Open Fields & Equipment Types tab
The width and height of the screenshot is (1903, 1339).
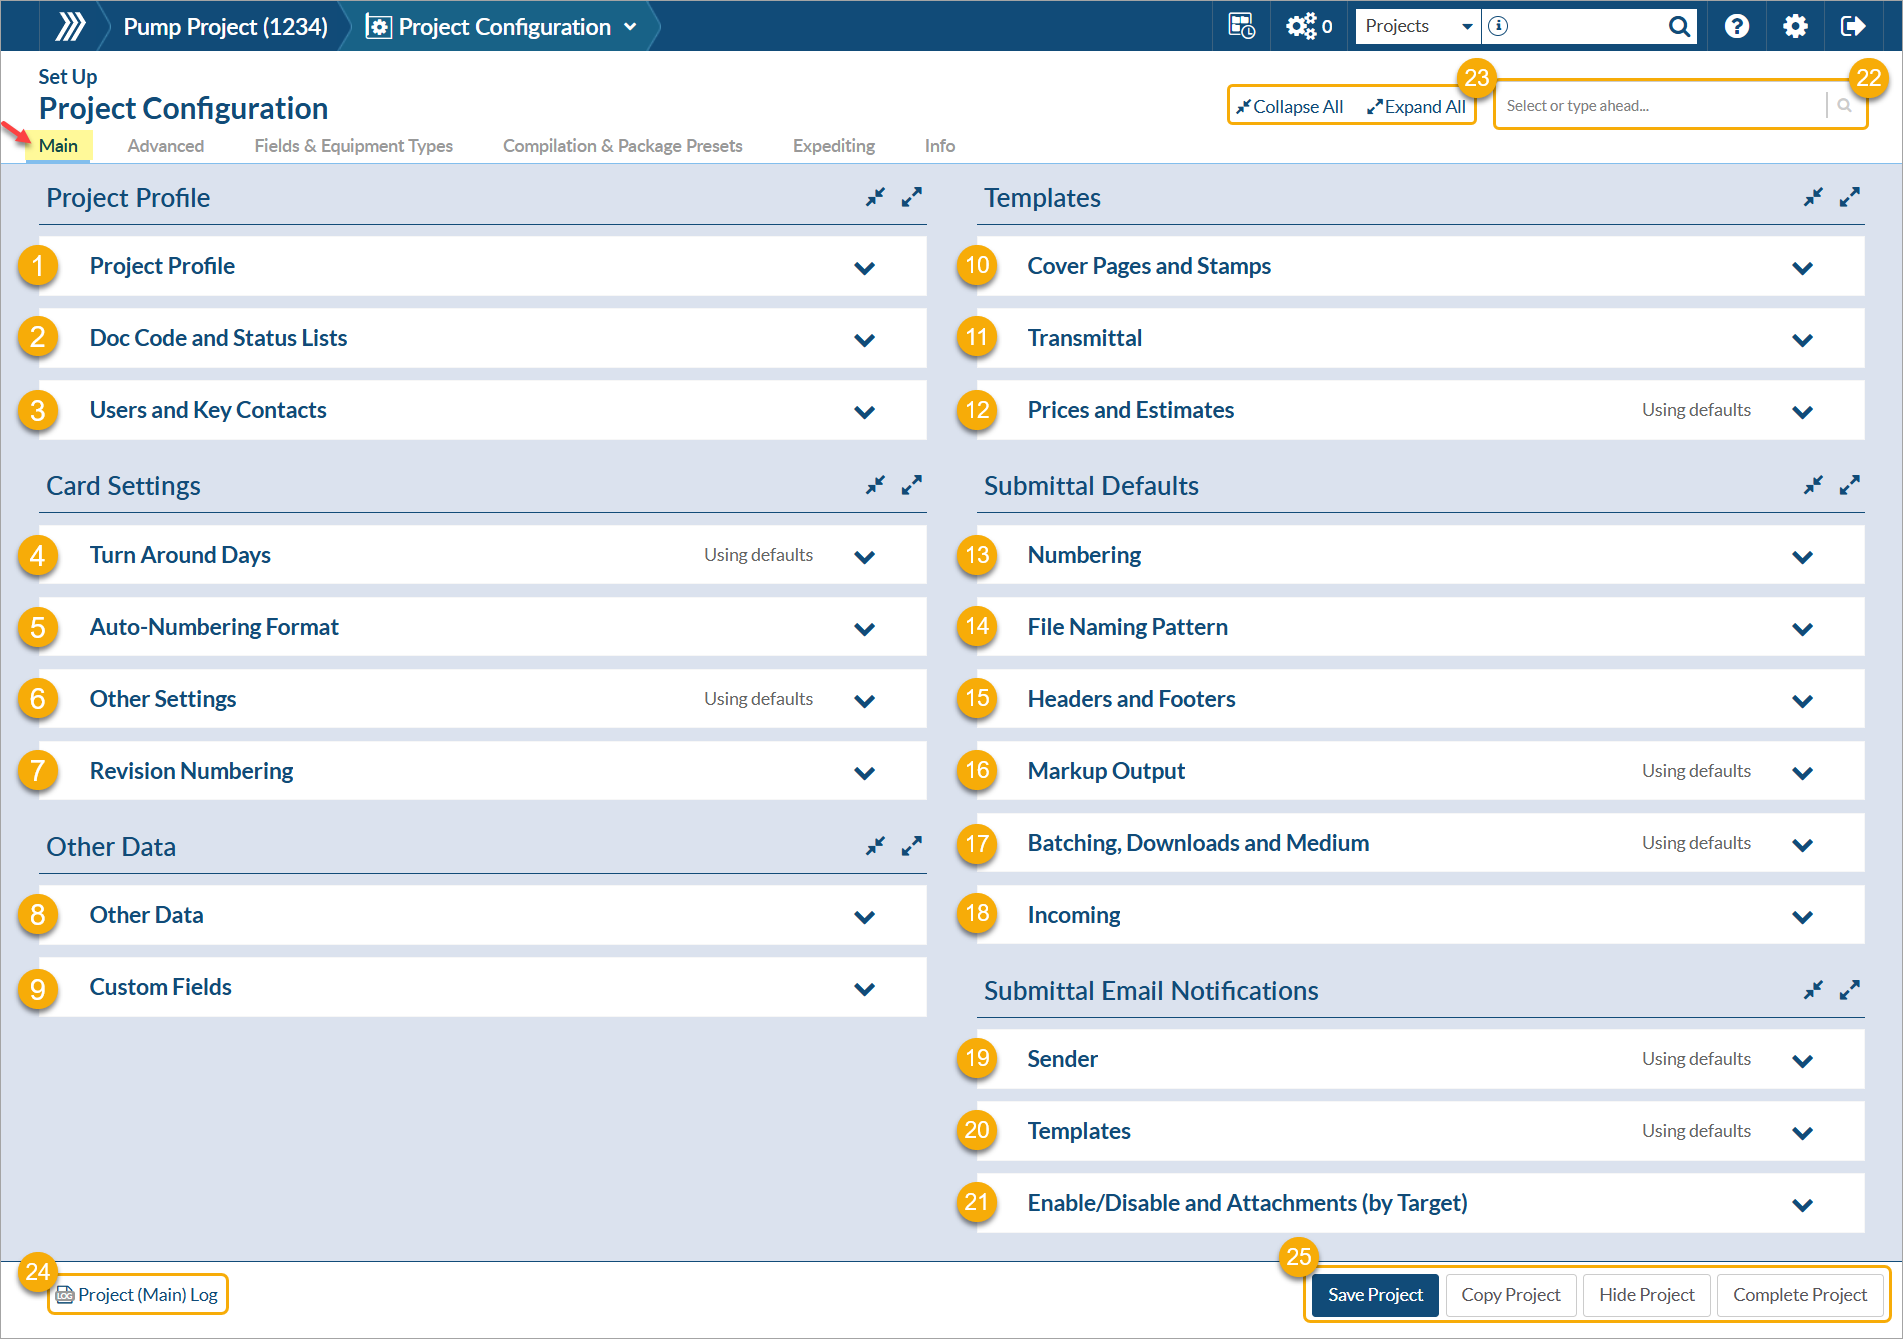[x=354, y=146]
